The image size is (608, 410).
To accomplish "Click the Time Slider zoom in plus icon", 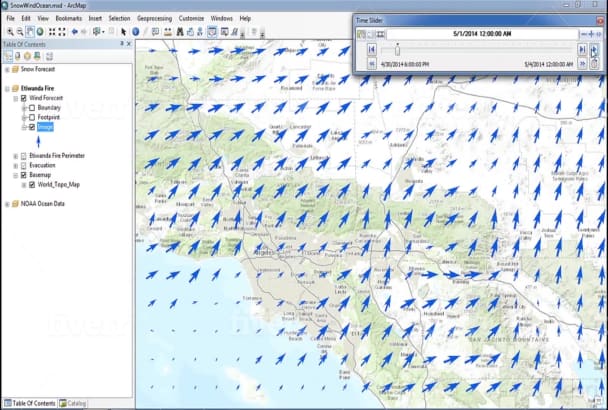I will click(x=591, y=34).
